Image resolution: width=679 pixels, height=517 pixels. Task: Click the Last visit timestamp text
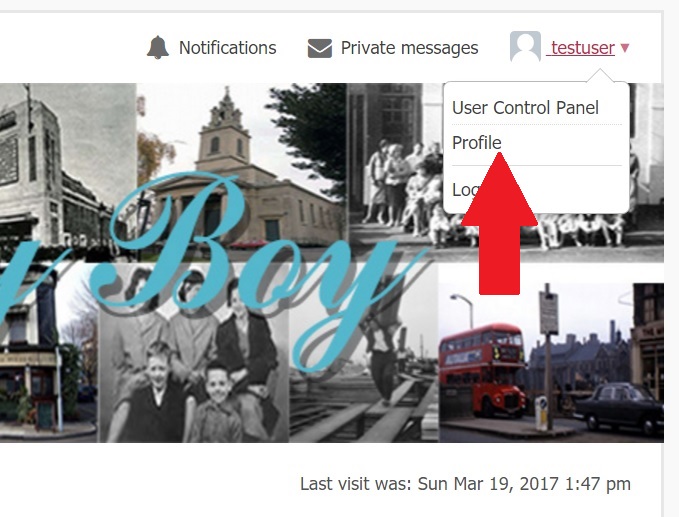(x=466, y=484)
